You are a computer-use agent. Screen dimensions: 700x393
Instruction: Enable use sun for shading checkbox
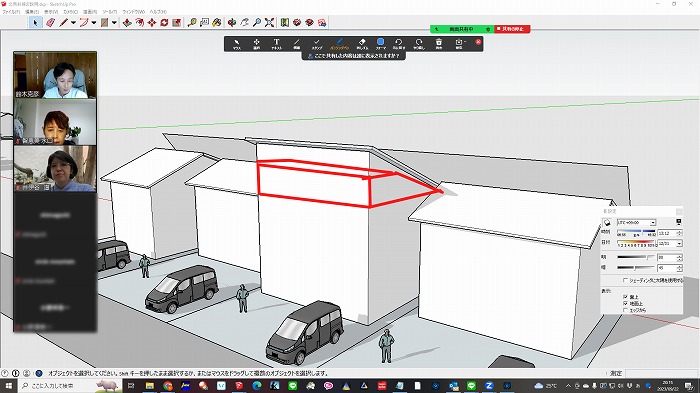pos(625,280)
